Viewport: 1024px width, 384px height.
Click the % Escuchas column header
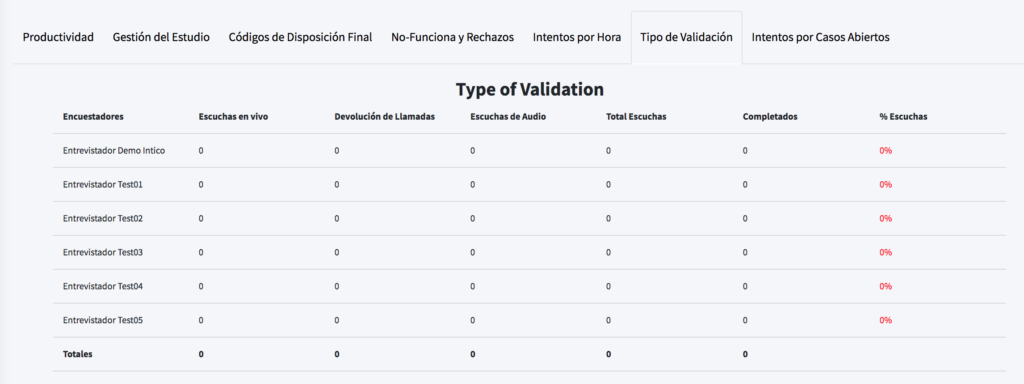pos(903,117)
